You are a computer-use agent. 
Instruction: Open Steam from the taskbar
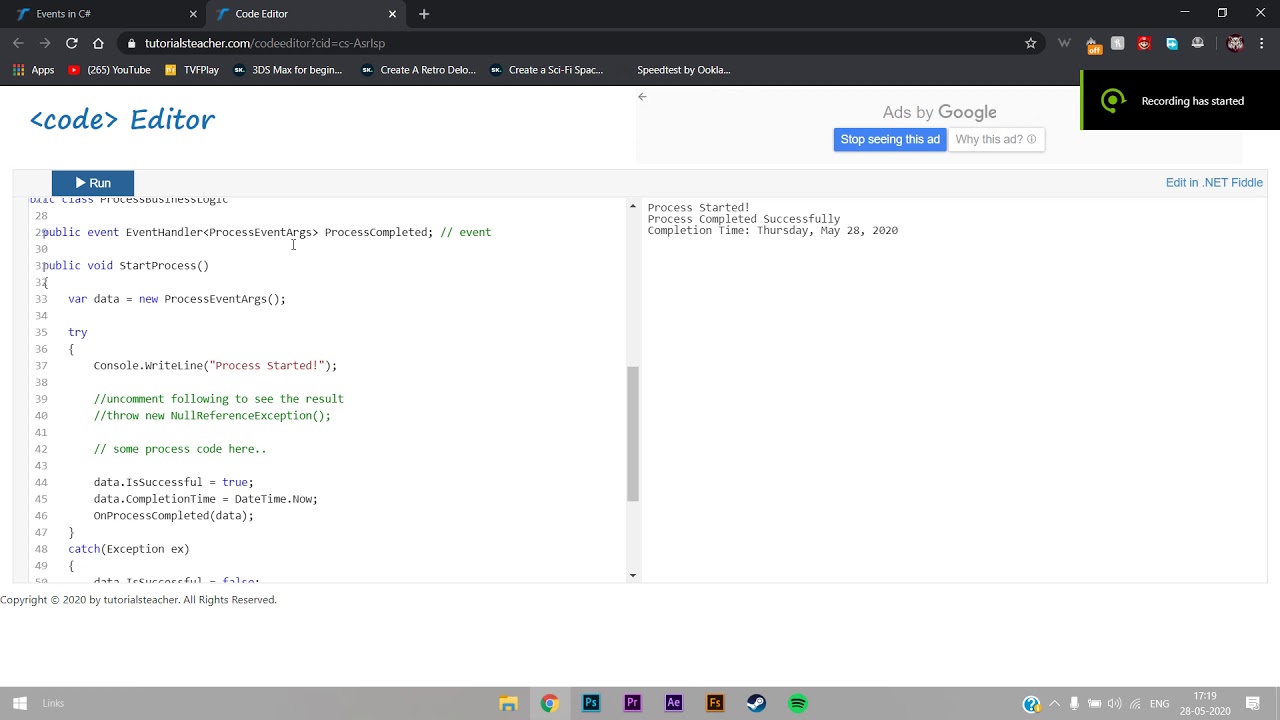coord(756,703)
